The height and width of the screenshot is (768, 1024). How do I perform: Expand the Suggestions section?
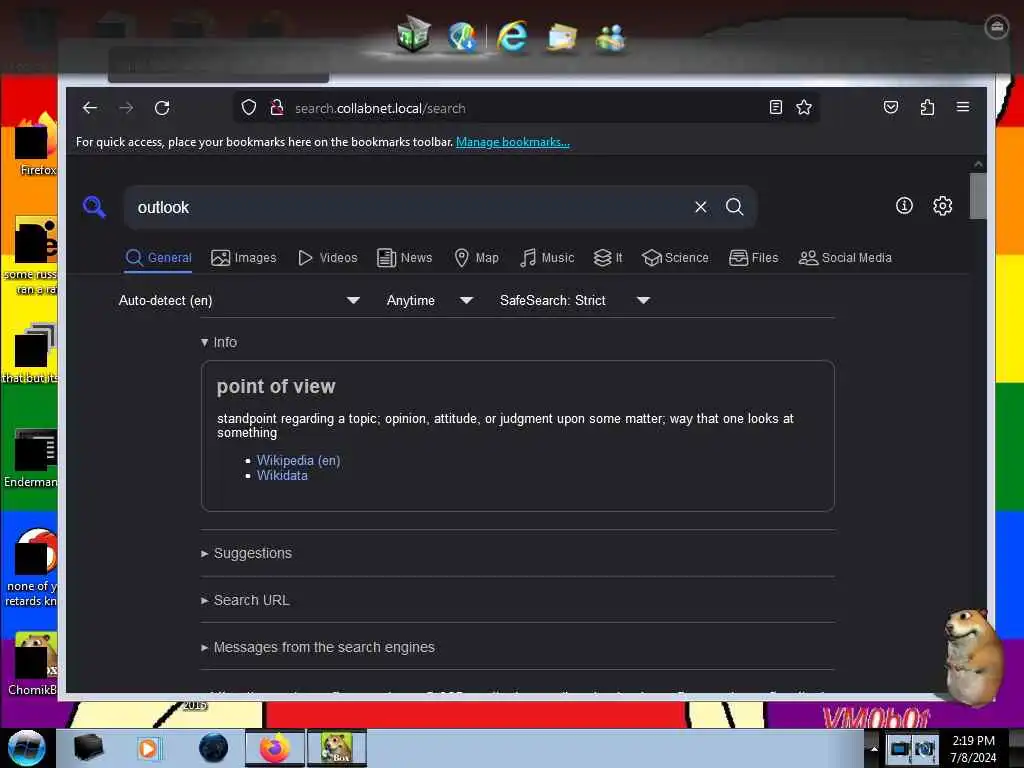(246, 553)
